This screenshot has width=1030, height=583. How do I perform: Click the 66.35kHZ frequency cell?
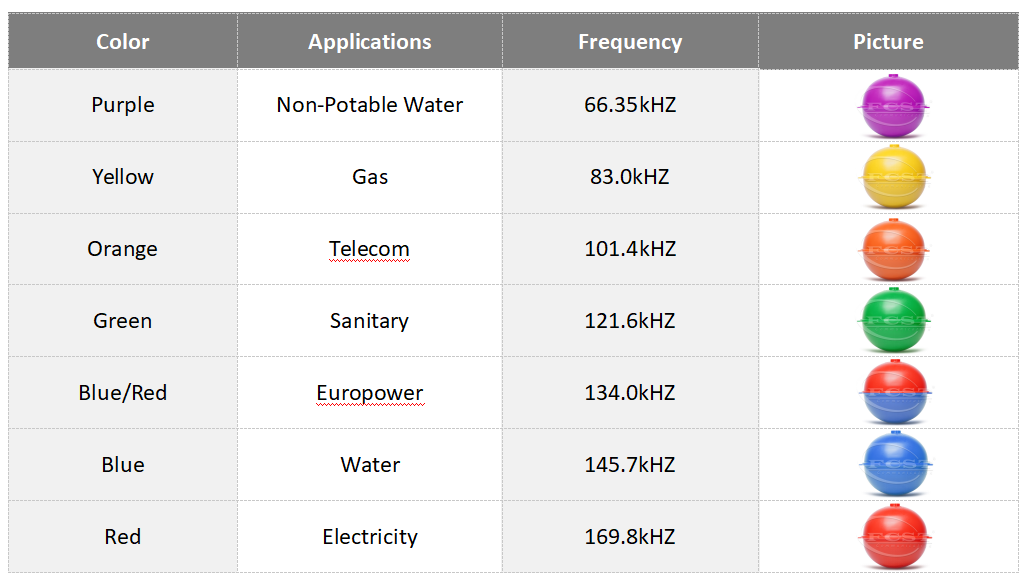click(x=630, y=105)
